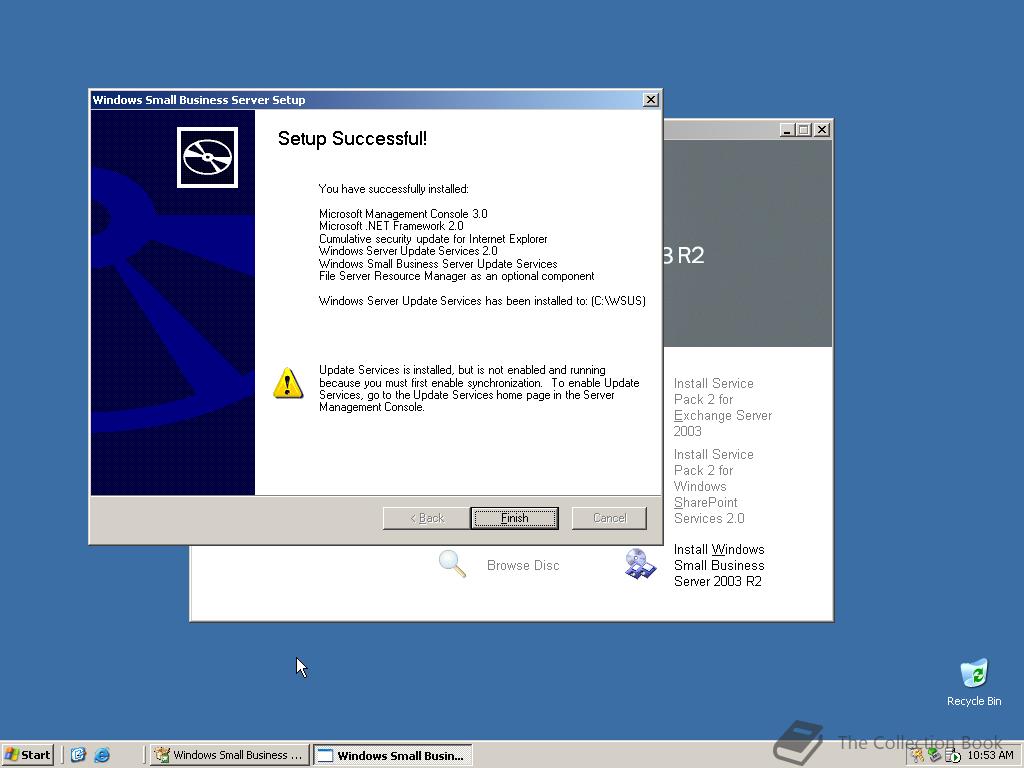Open the Start menu
1024x768 pixels.
[27, 755]
